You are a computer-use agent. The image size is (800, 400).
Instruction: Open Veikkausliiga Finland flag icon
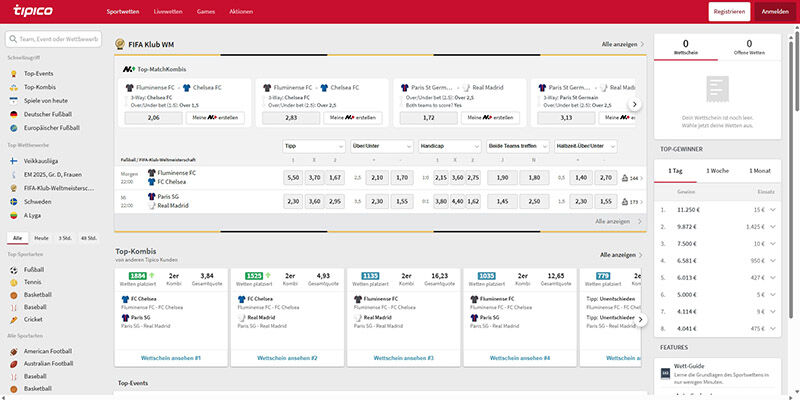pos(14,161)
